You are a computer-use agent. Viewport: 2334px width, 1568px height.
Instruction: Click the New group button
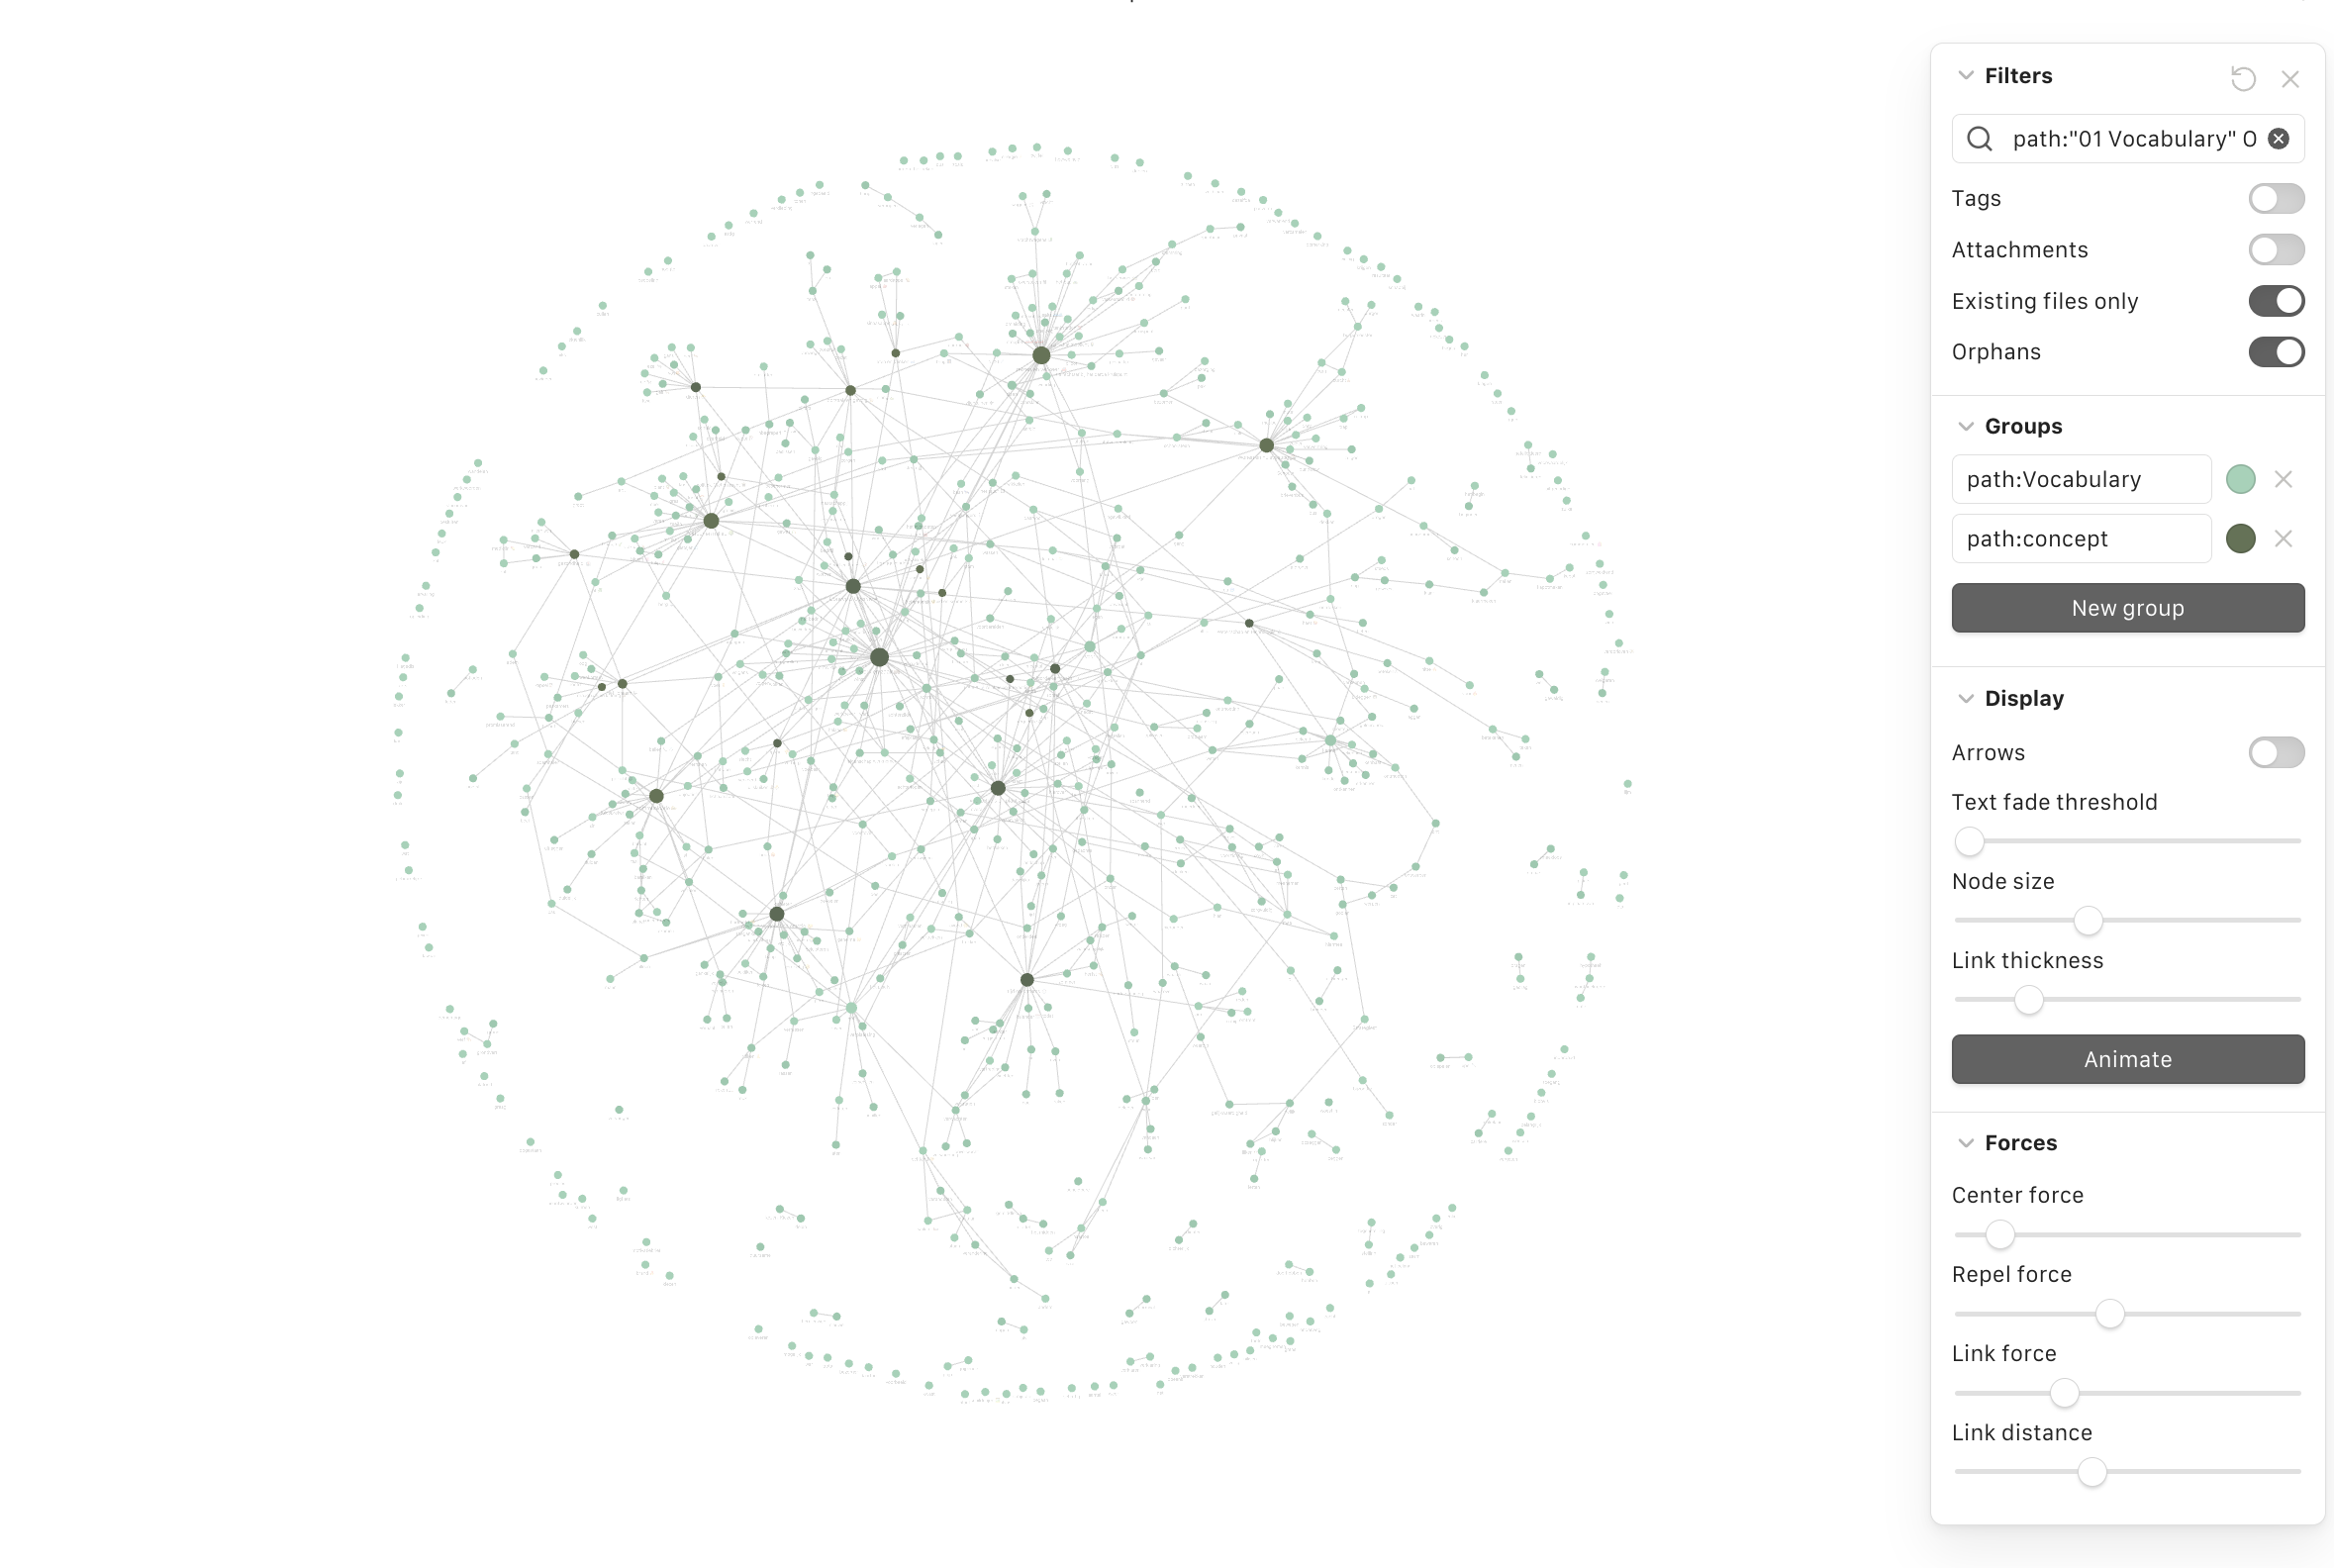2127,607
